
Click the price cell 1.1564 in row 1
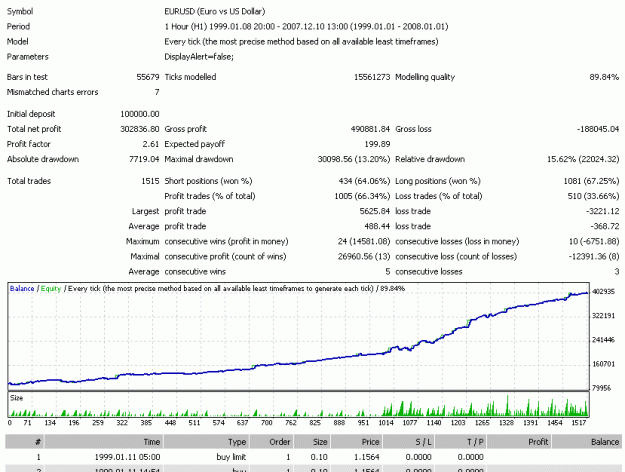(x=367, y=457)
